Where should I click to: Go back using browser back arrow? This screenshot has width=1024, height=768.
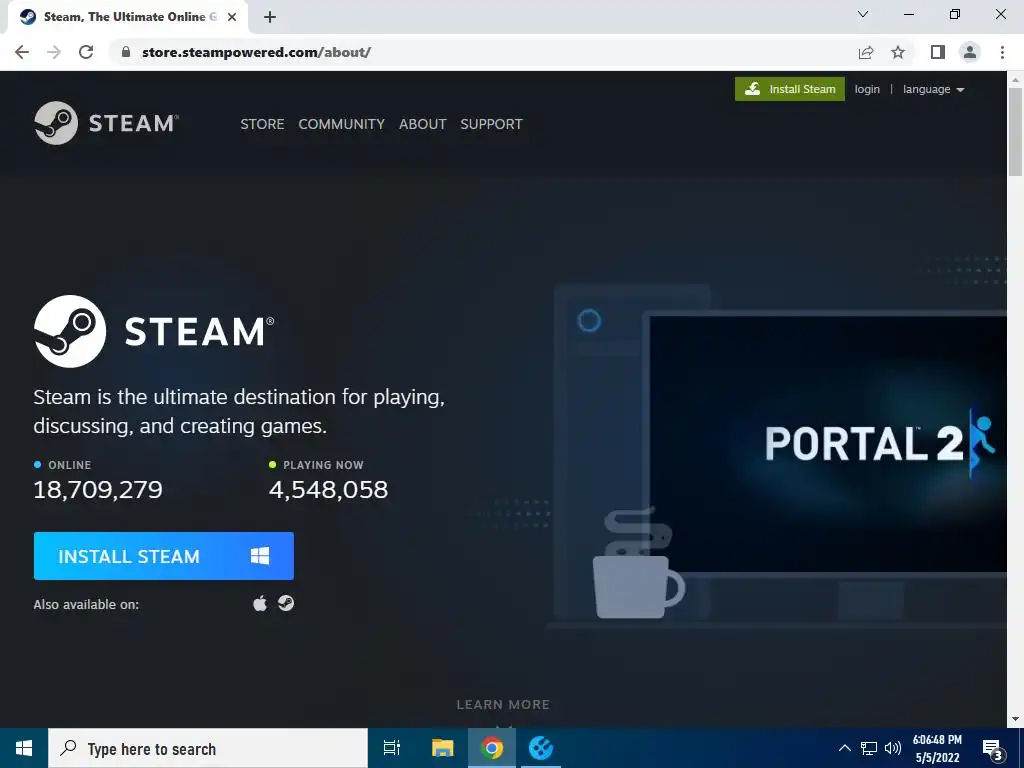[x=22, y=52]
